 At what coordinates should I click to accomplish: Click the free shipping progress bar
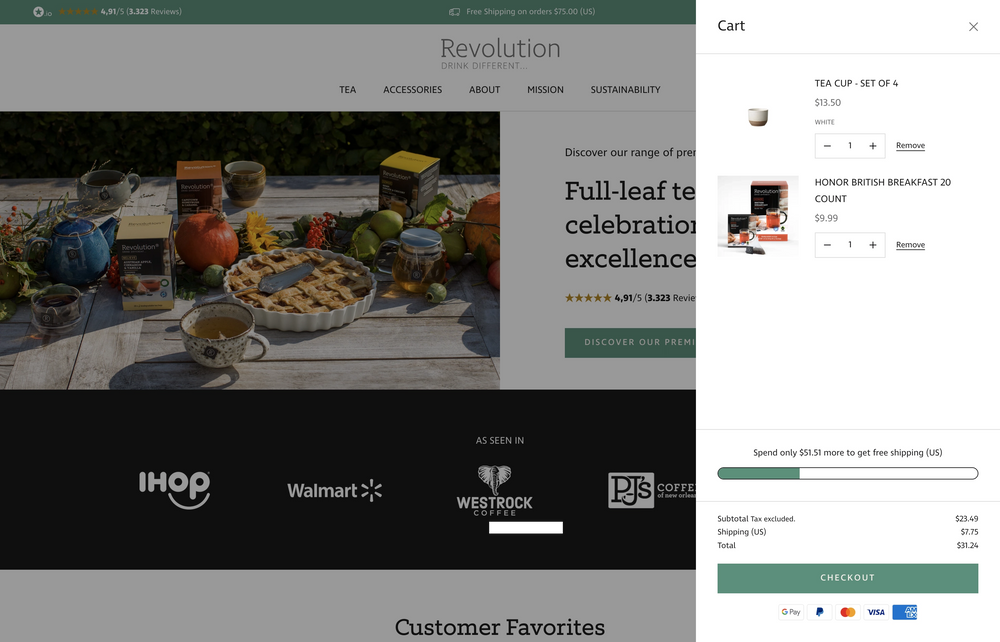pos(847,474)
